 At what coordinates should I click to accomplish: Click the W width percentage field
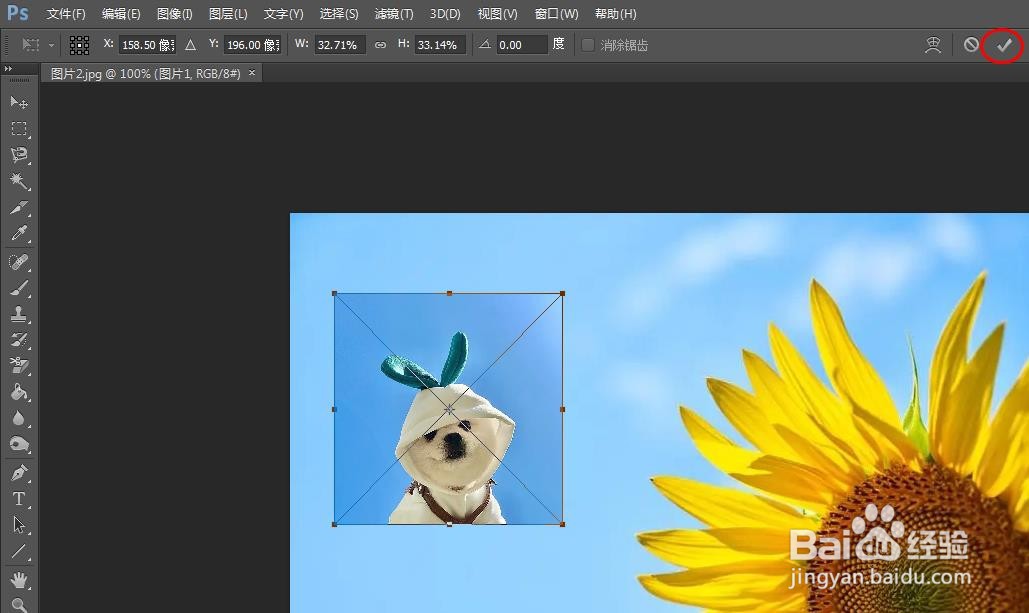pyautogui.click(x=340, y=45)
